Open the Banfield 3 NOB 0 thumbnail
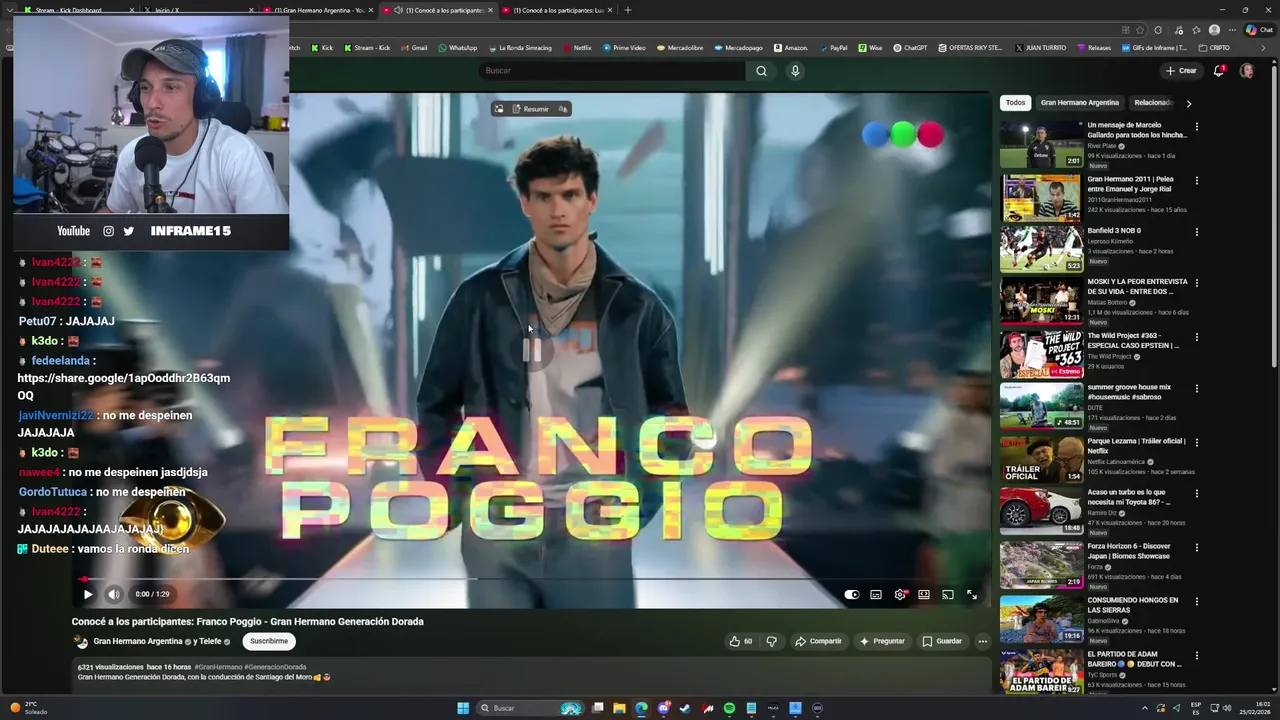Viewport: 1280px width, 720px height. coord(1041,249)
